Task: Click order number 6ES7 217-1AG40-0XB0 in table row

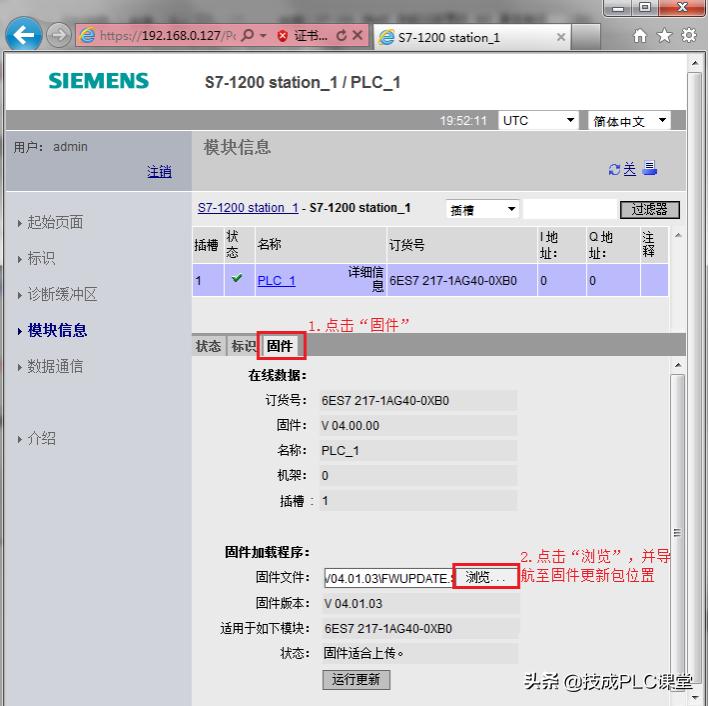Action: [453, 281]
